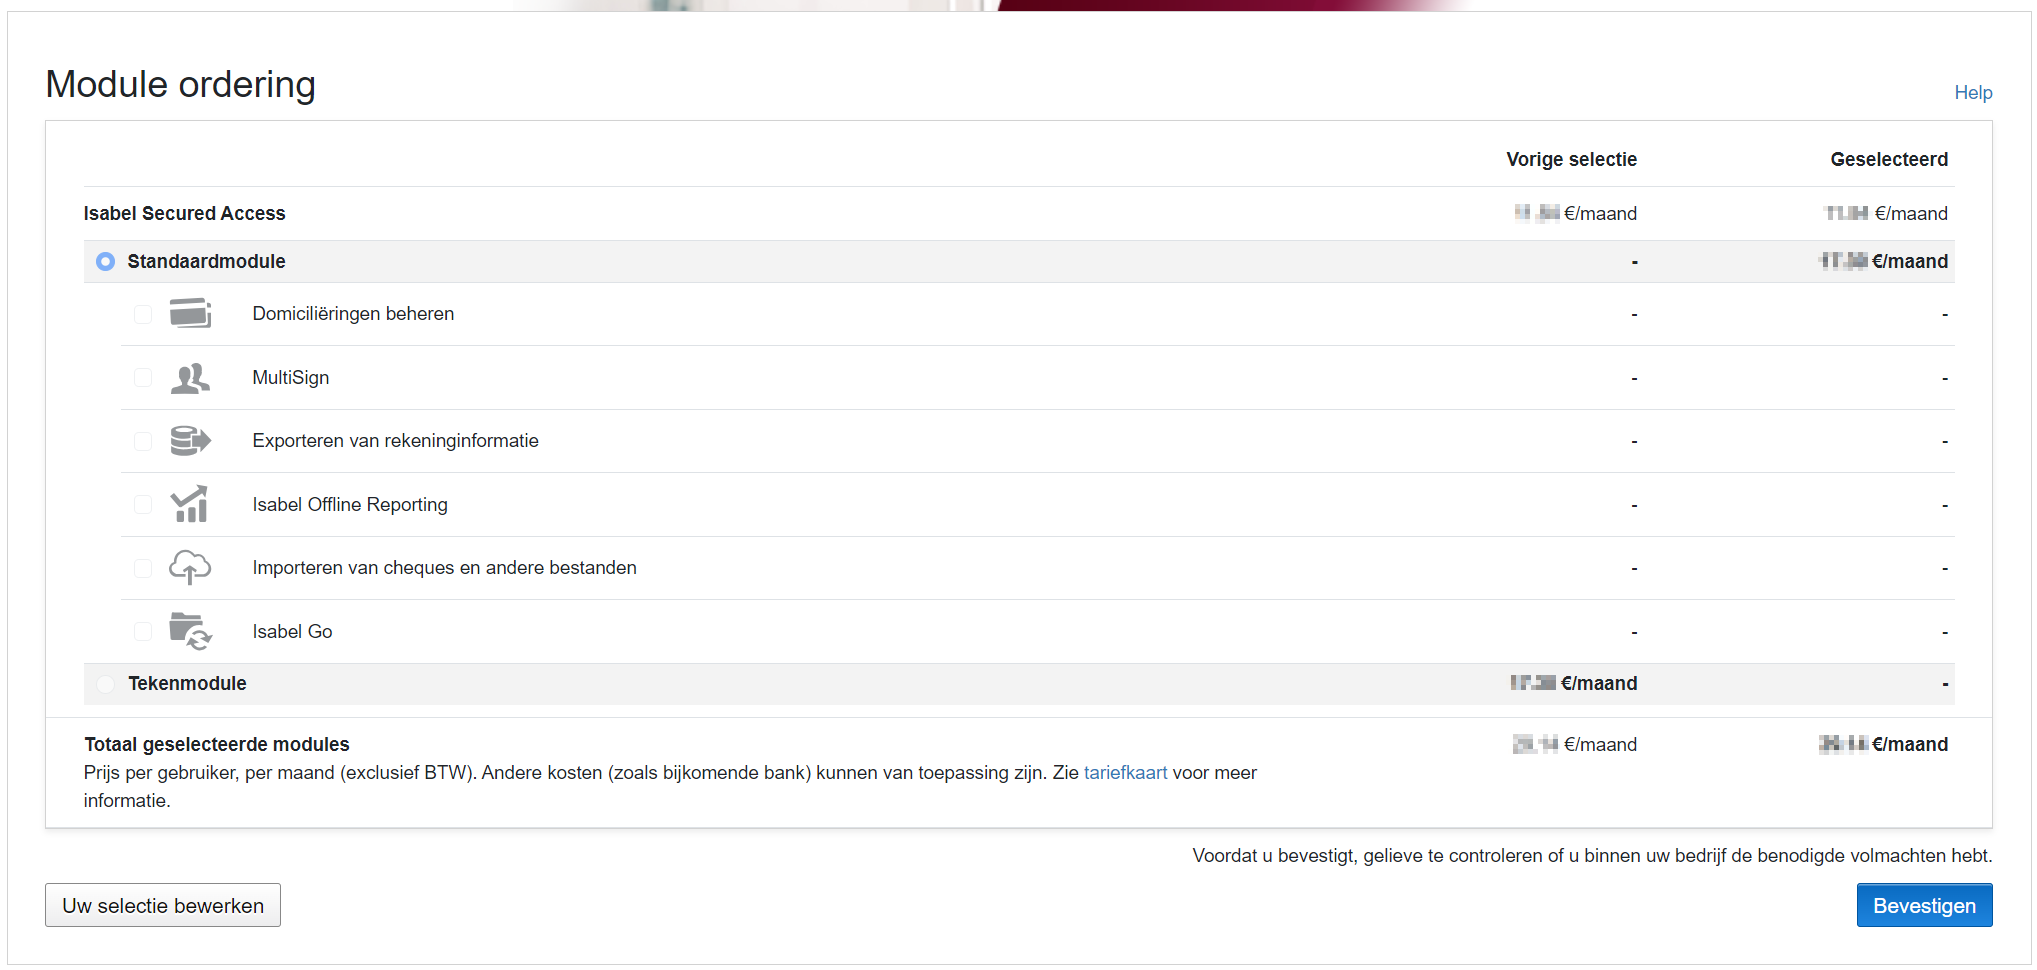
Task: Enable the Isabel Offline Reporting checkbox
Action: (x=143, y=505)
